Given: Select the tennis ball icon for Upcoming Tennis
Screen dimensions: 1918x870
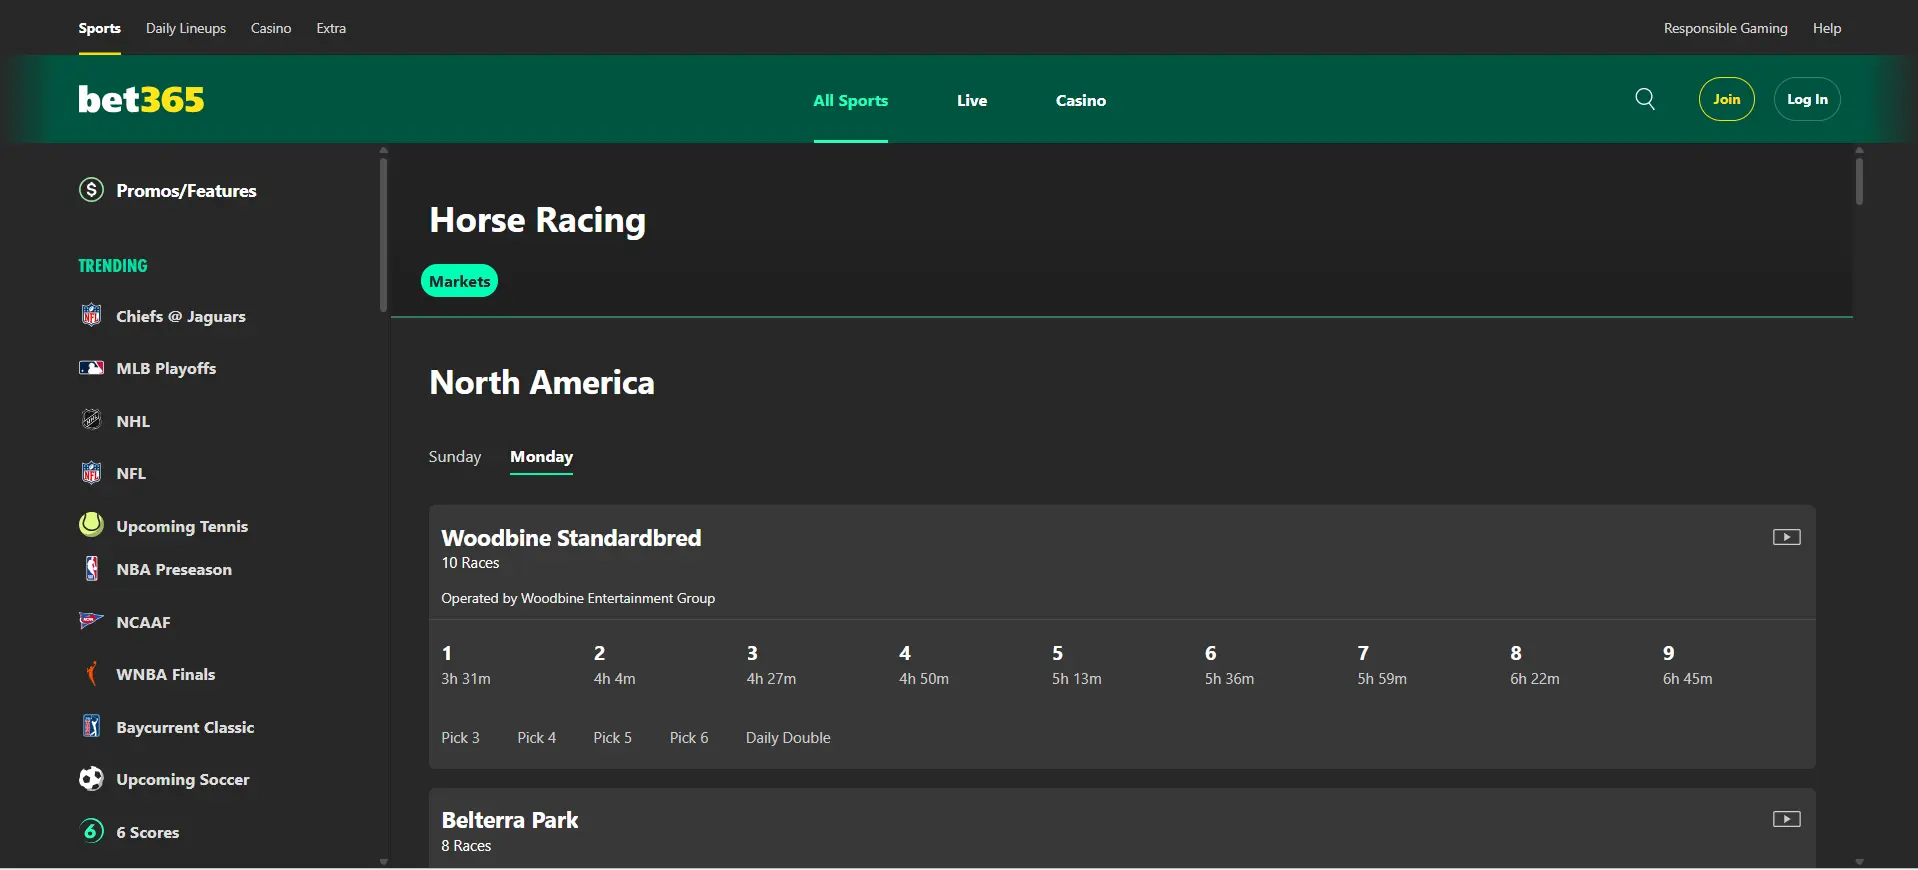Looking at the screenshot, I should [x=91, y=525].
